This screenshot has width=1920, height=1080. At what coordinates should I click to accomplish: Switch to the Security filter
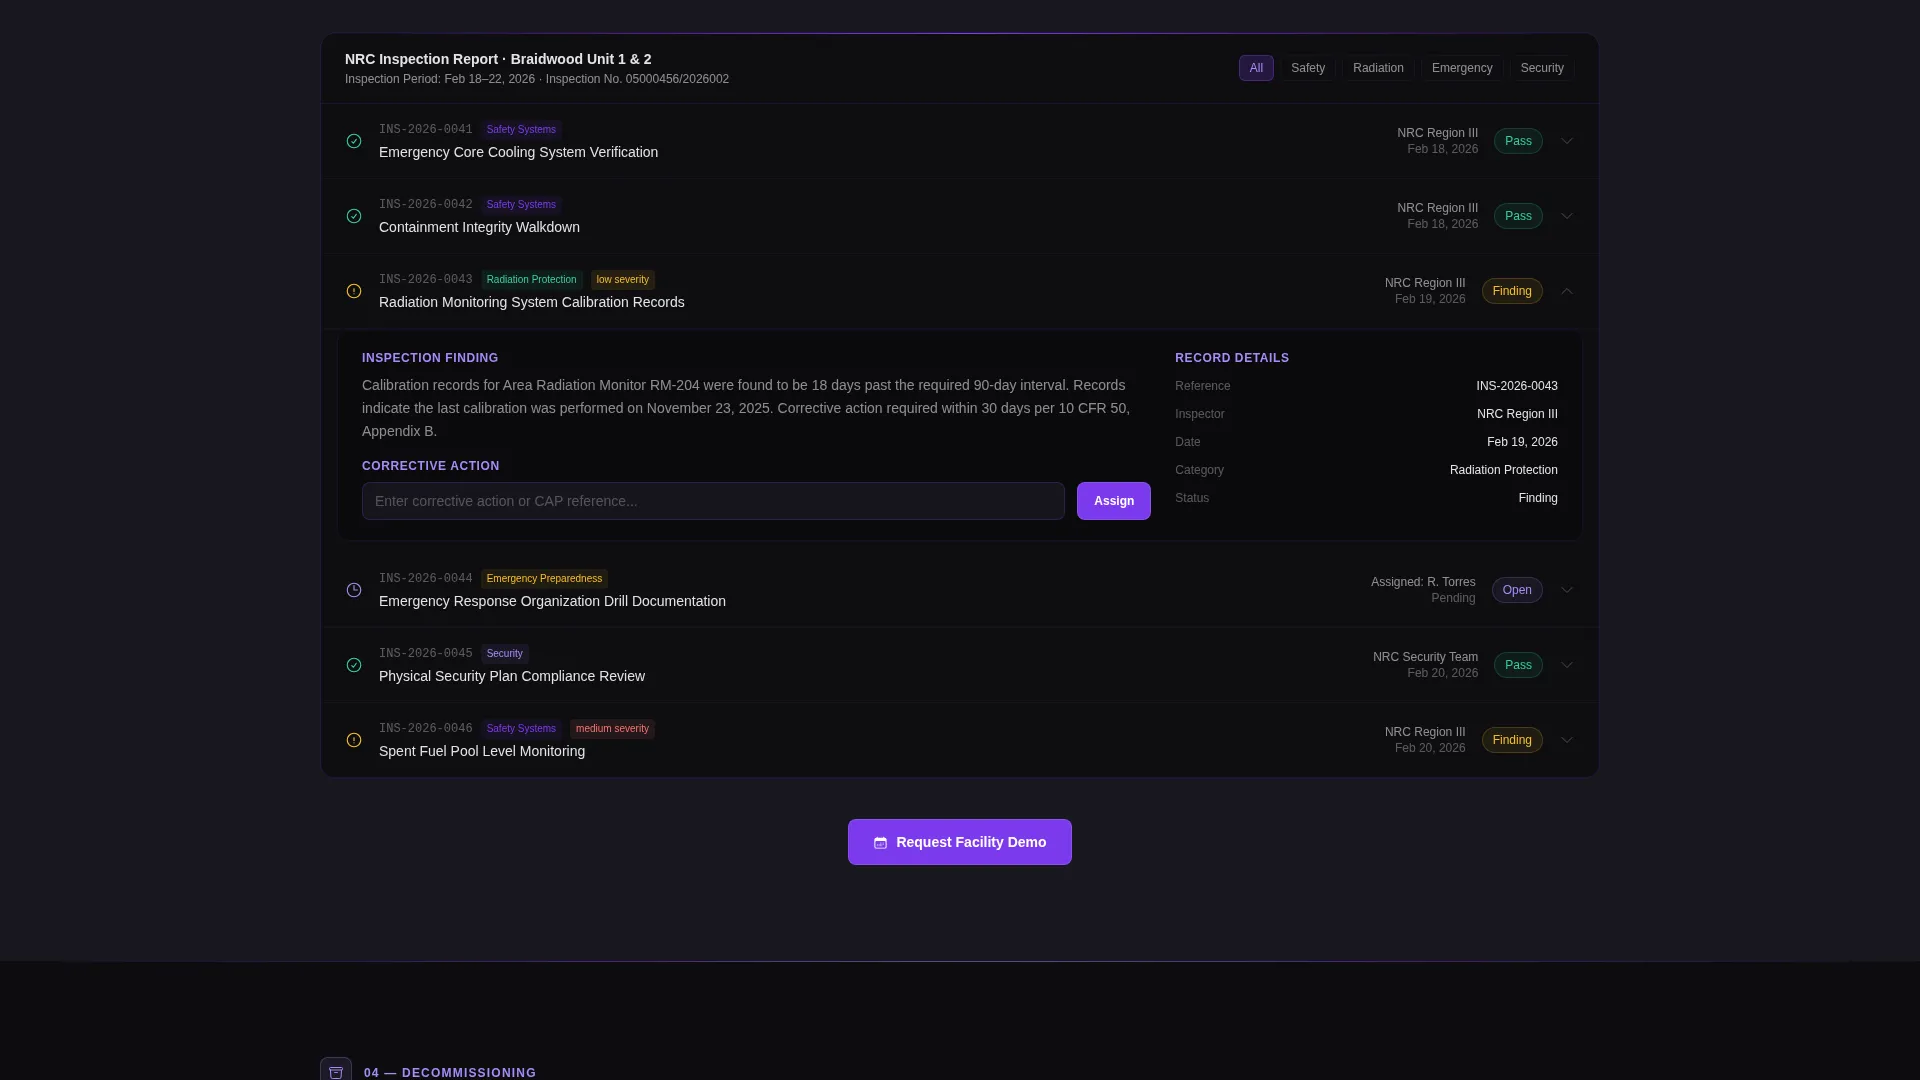(1542, 68)
